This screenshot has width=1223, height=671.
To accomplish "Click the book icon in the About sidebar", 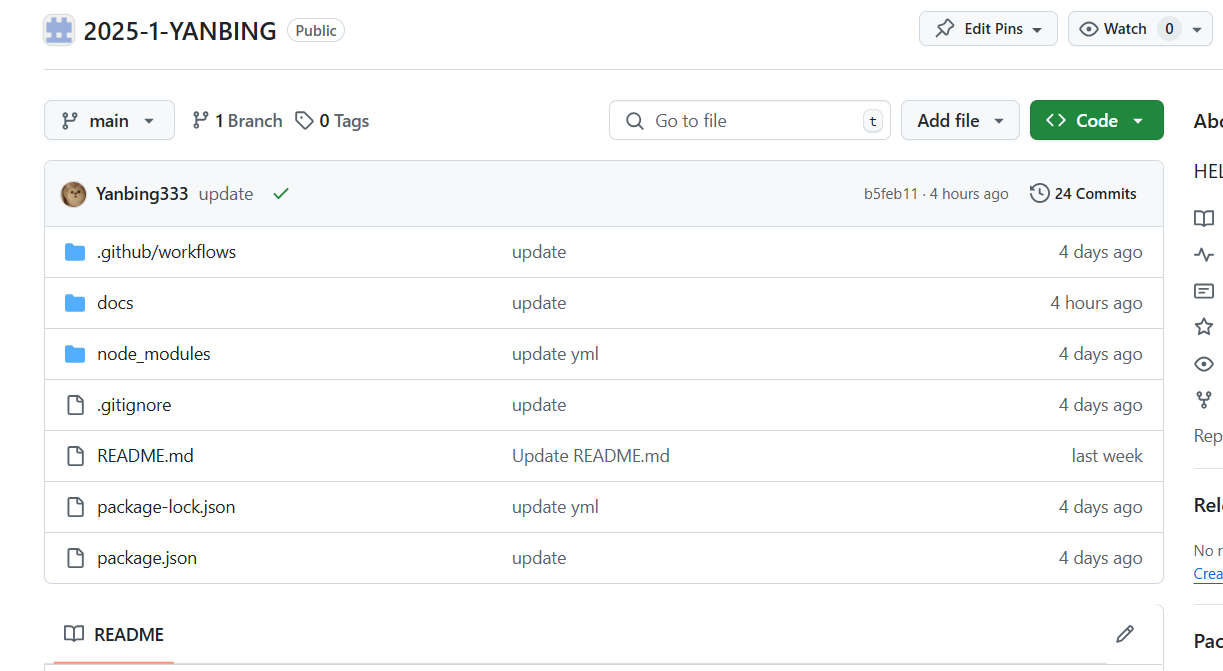I will (1204, 218).
